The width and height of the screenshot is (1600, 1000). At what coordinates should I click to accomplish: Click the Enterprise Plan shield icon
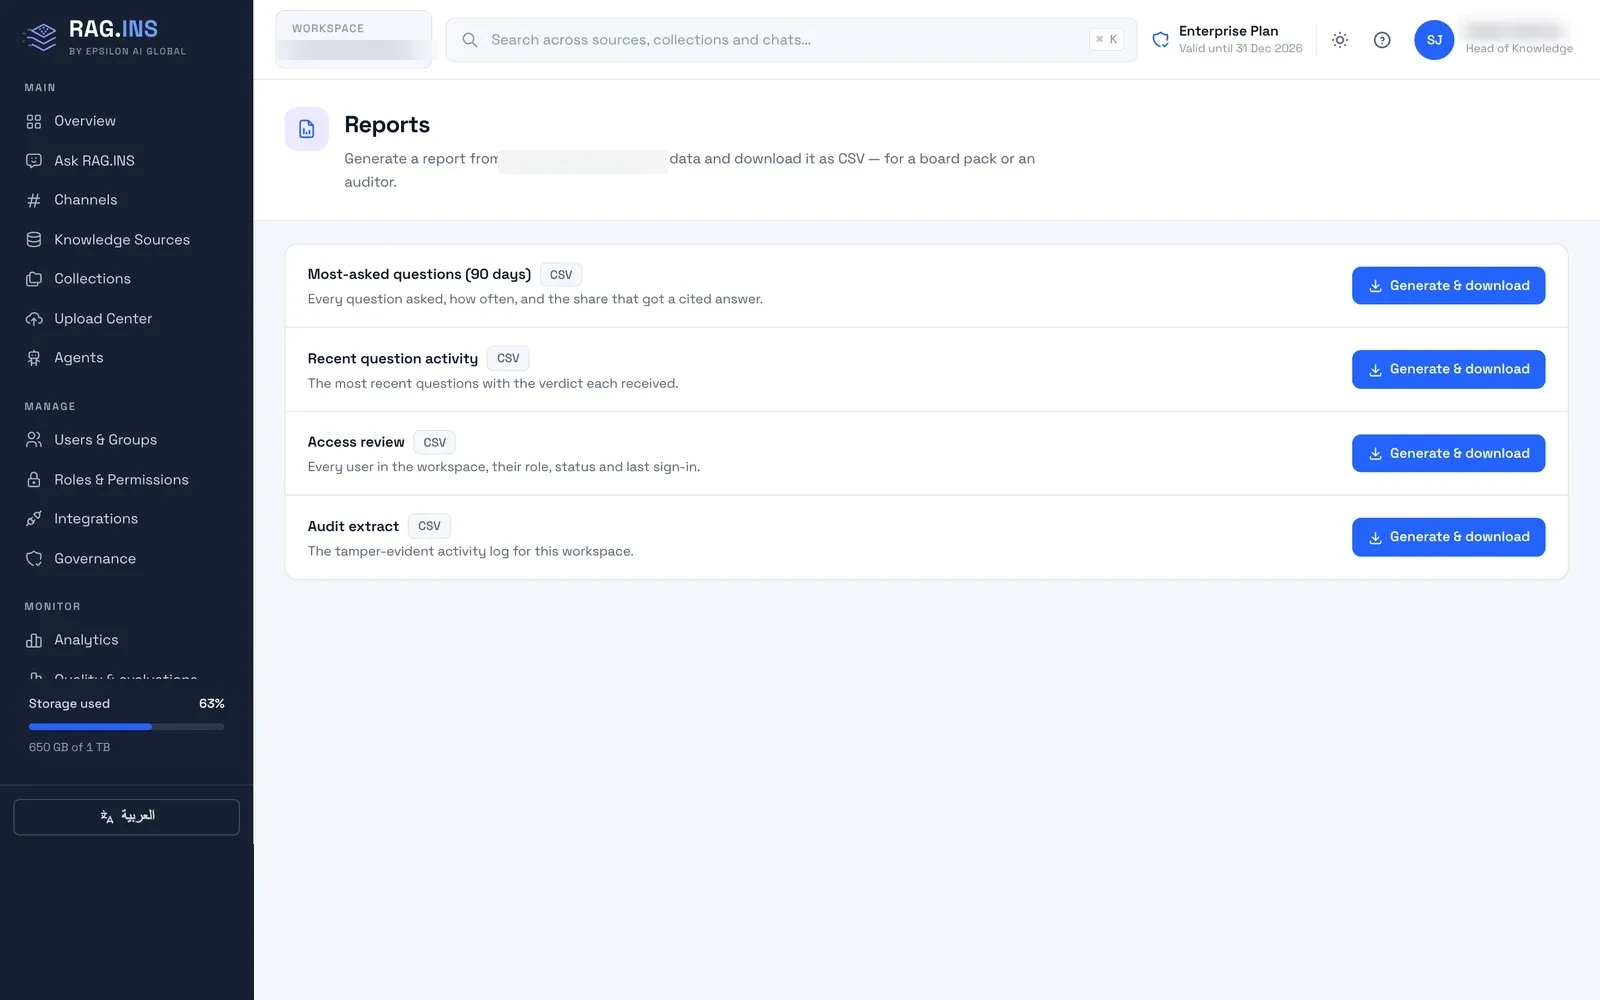point(1161,40)
